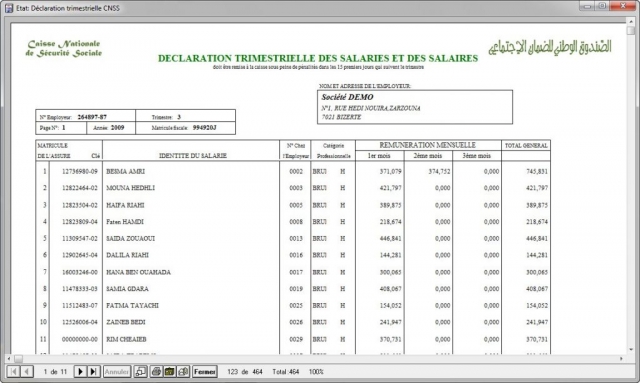The height and width of the screenshot is (383, 640).
Task: Click the name SAIDA ZOUAOUI
Action: [130, 238]
